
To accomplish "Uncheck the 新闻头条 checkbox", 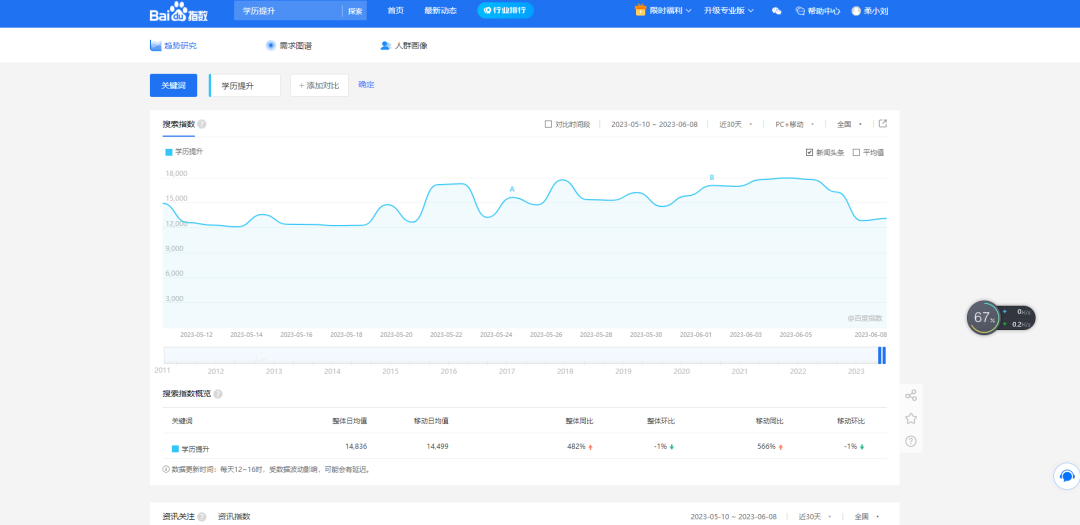I will click(x=810, y=152).
